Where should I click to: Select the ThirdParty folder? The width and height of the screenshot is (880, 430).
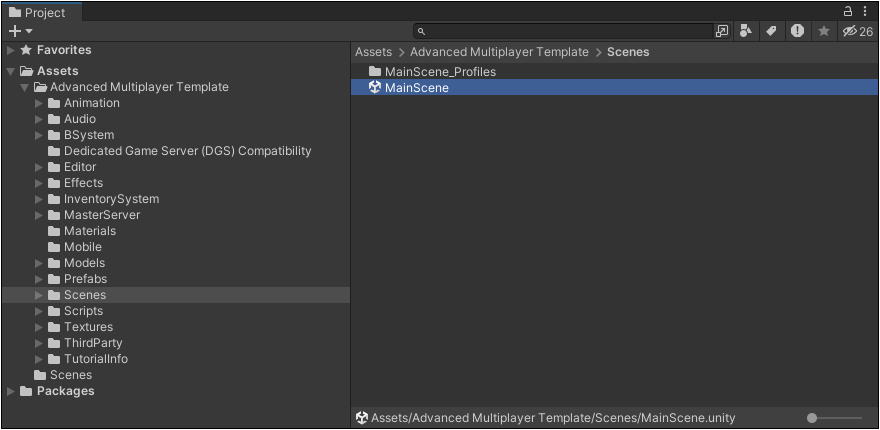click(176, 343)
